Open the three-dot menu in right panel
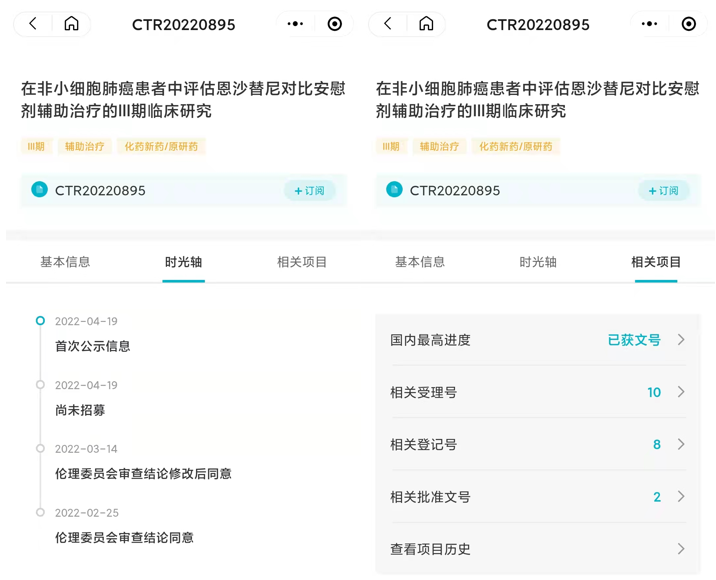Image resolution: width=716 pixels, height=580 pixels. click(650, 24)
